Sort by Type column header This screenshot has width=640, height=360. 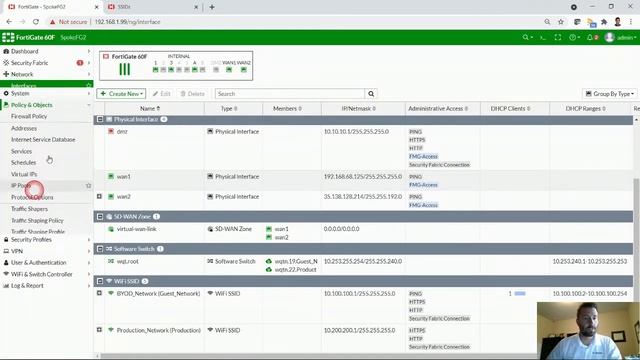pos(229,109)
